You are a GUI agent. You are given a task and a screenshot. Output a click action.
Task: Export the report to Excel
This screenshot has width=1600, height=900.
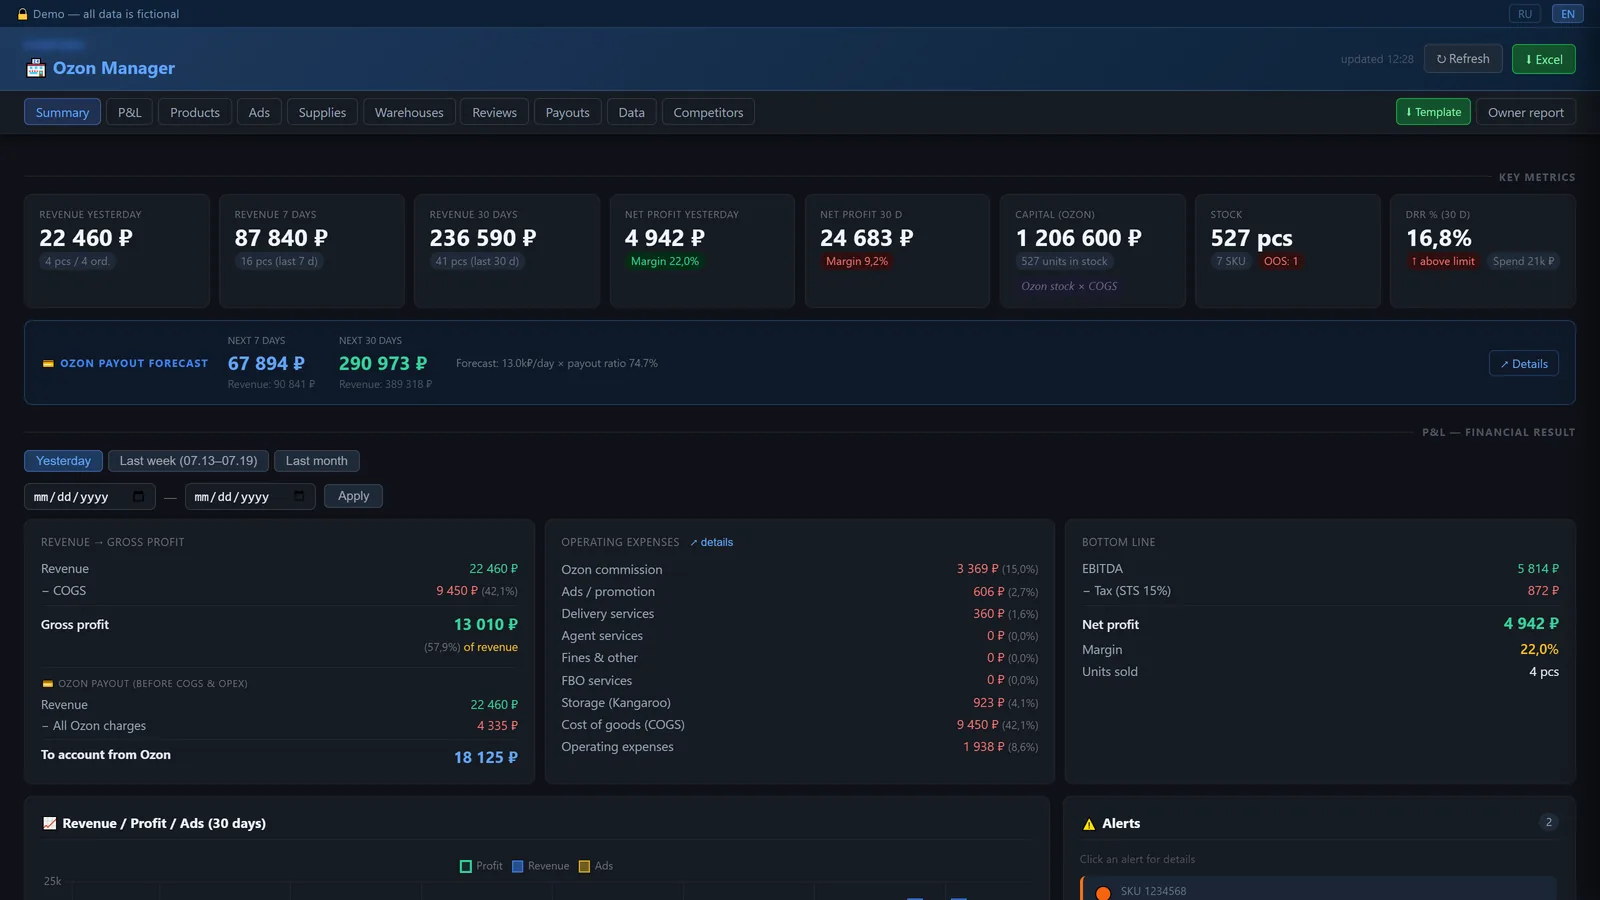coord(1543,59)
